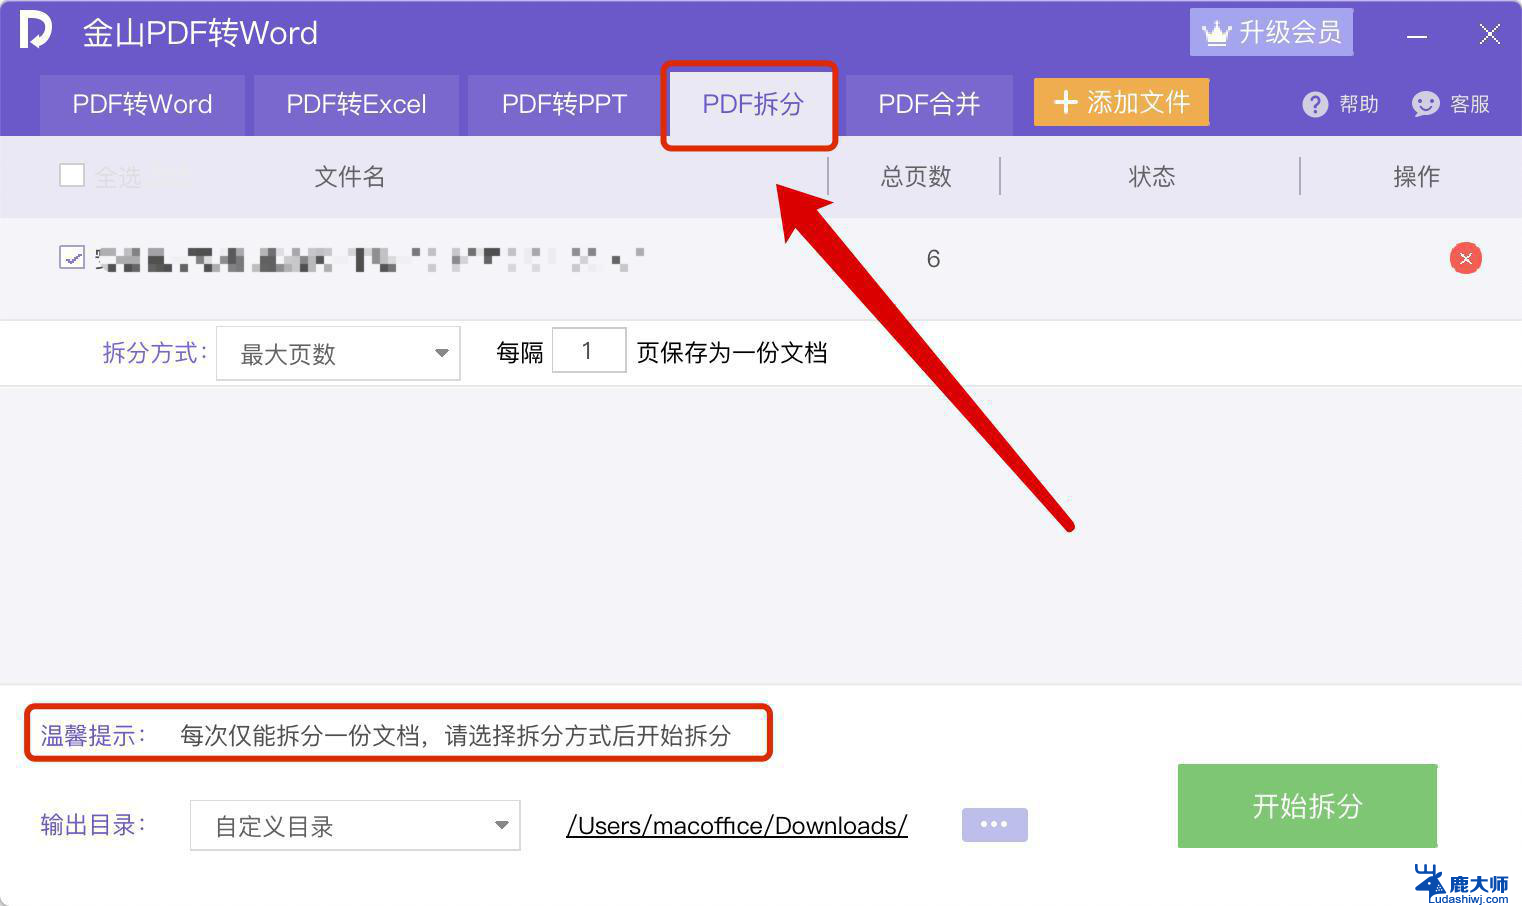Switch to PDF转Word tab

142,105
